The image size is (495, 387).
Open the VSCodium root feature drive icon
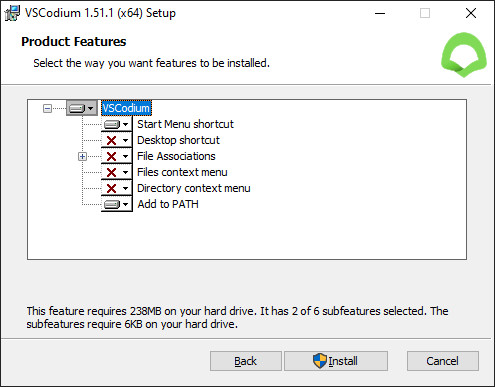click(x=77, y=109)
